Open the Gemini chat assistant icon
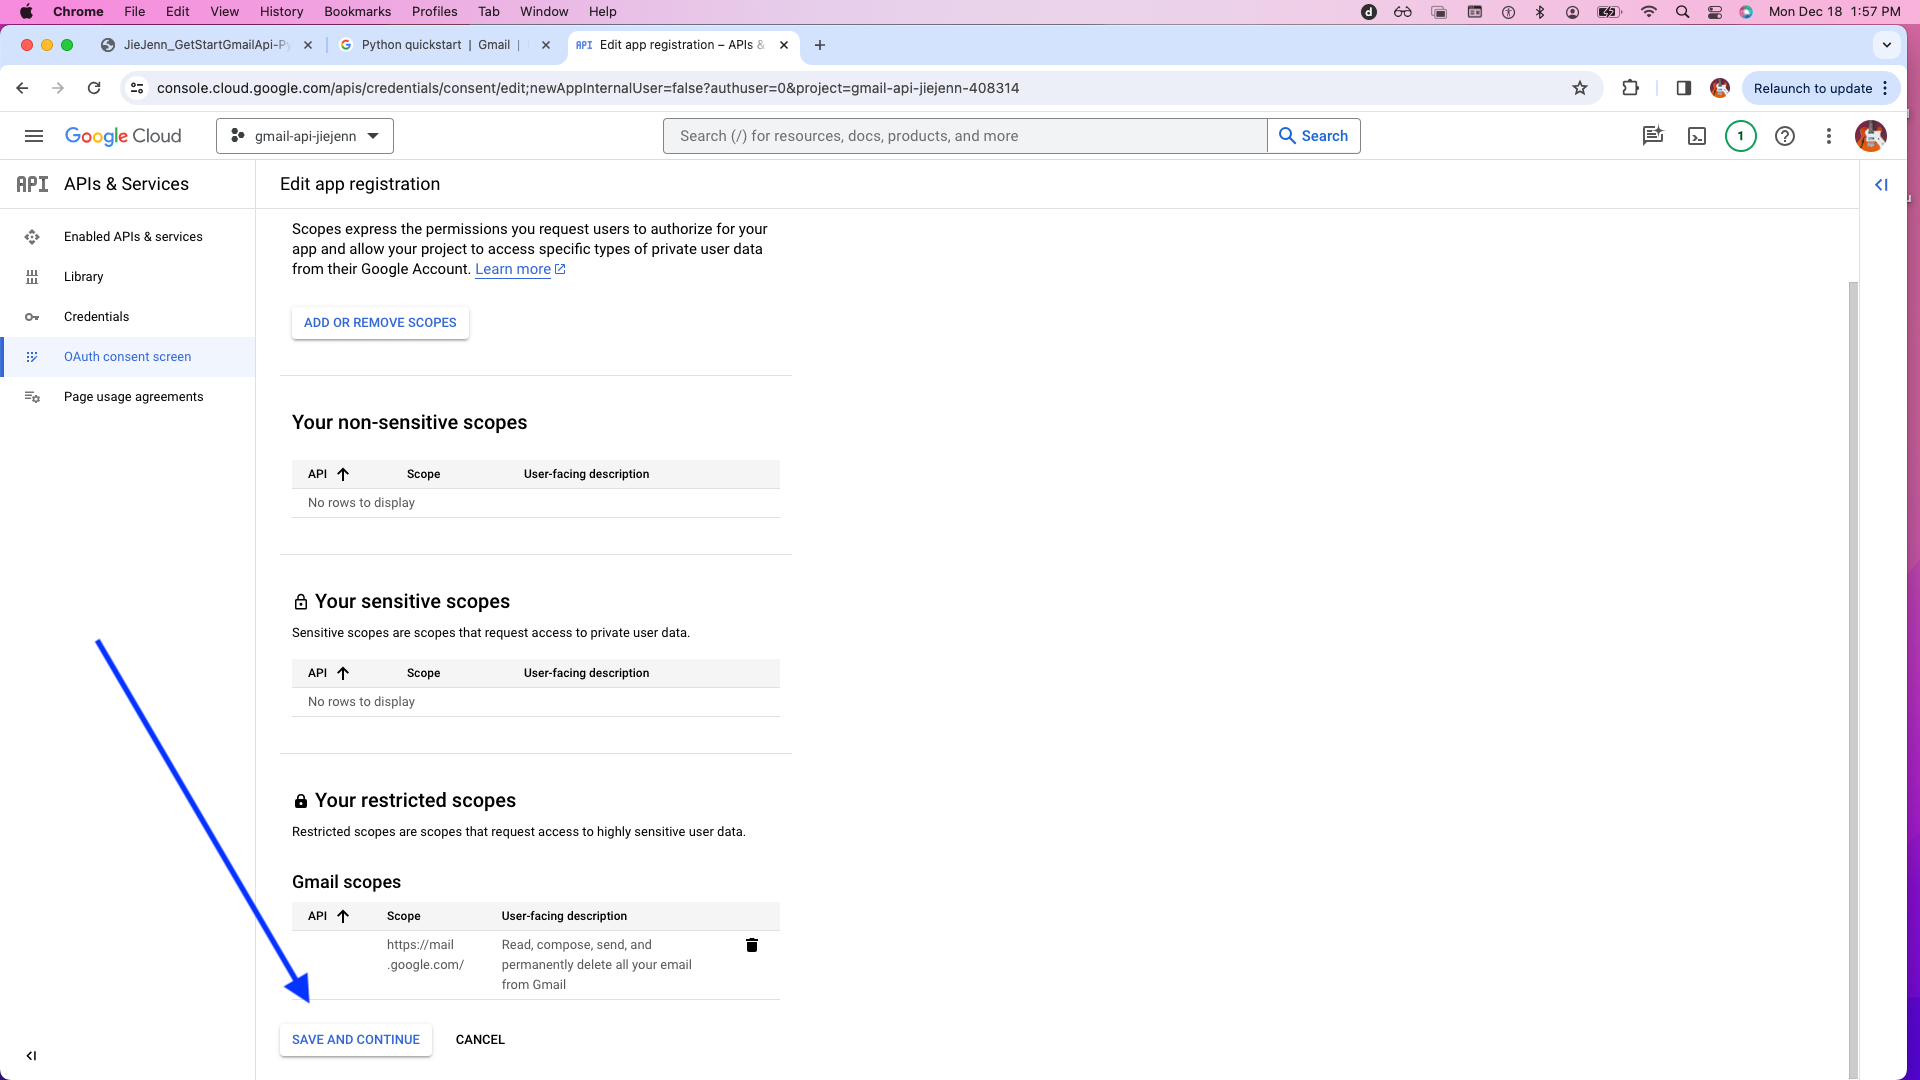1920x1080 pixels. click(x=1653, y=136)
